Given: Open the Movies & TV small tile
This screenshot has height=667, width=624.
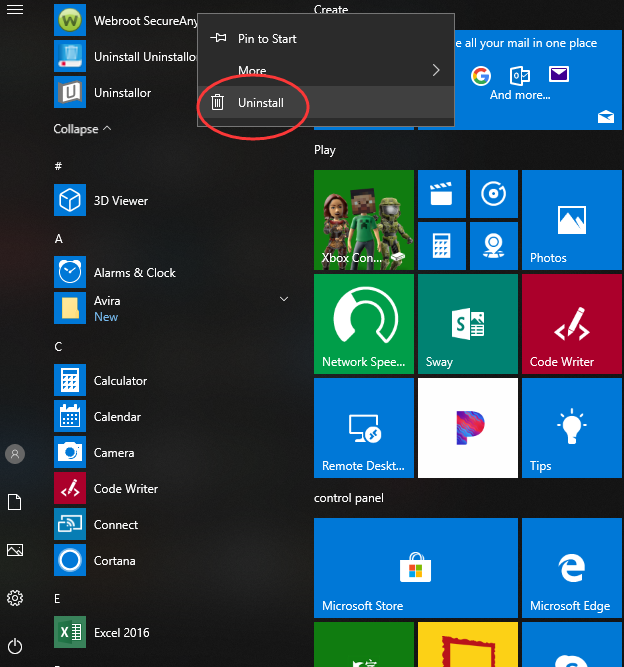Looking at the screenshot, I should point(442,194).
